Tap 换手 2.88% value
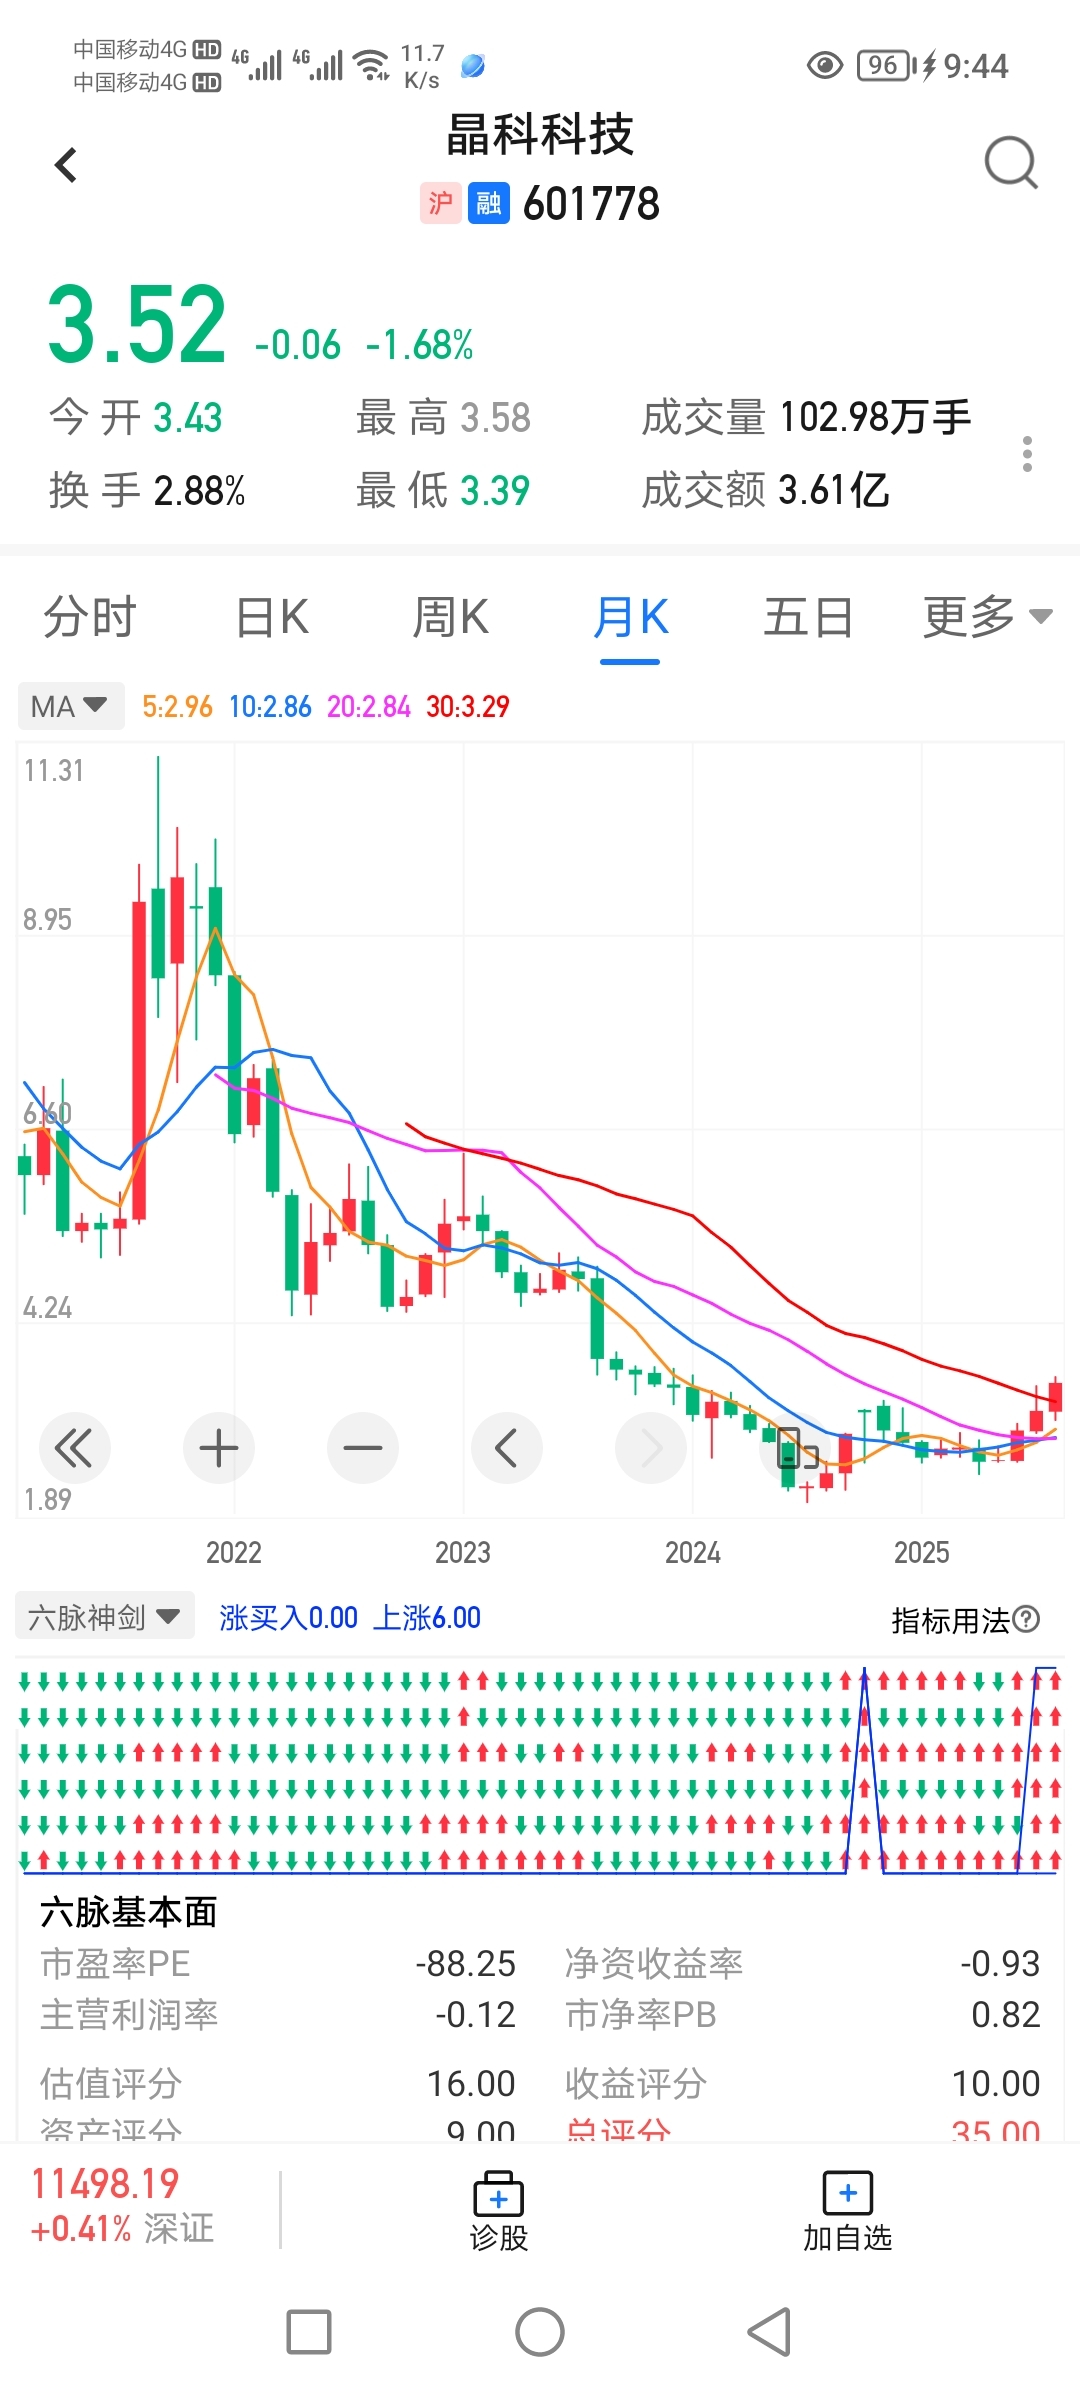1080x2388 pixels. [199, 491]
